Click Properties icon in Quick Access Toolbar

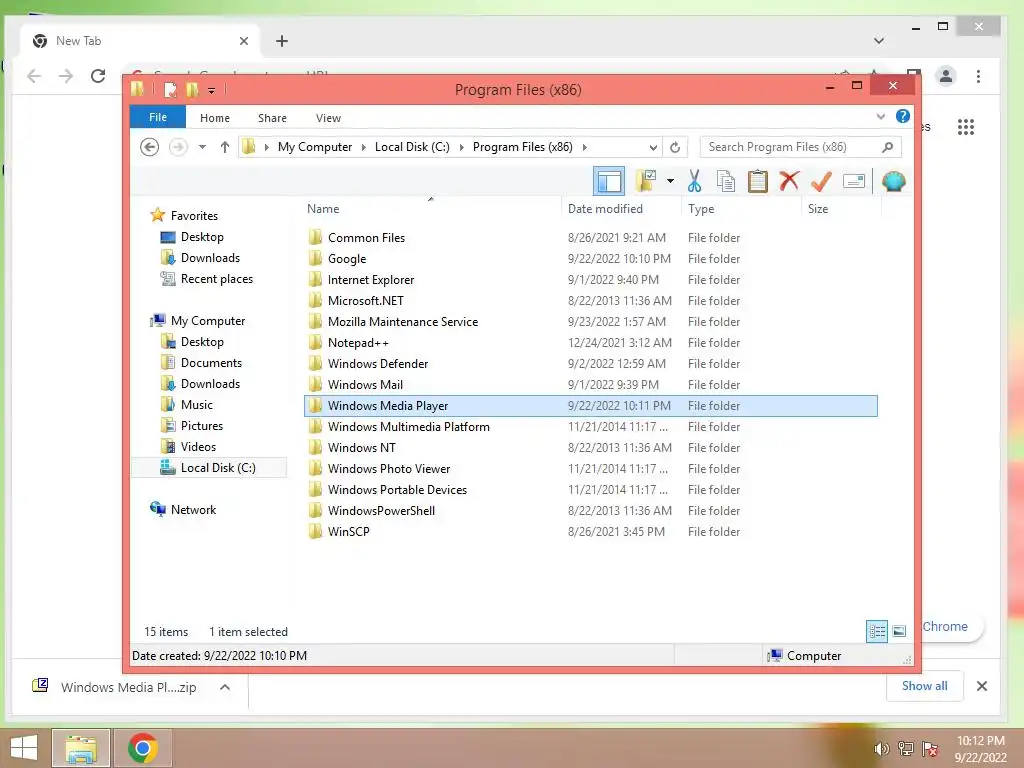170,89
